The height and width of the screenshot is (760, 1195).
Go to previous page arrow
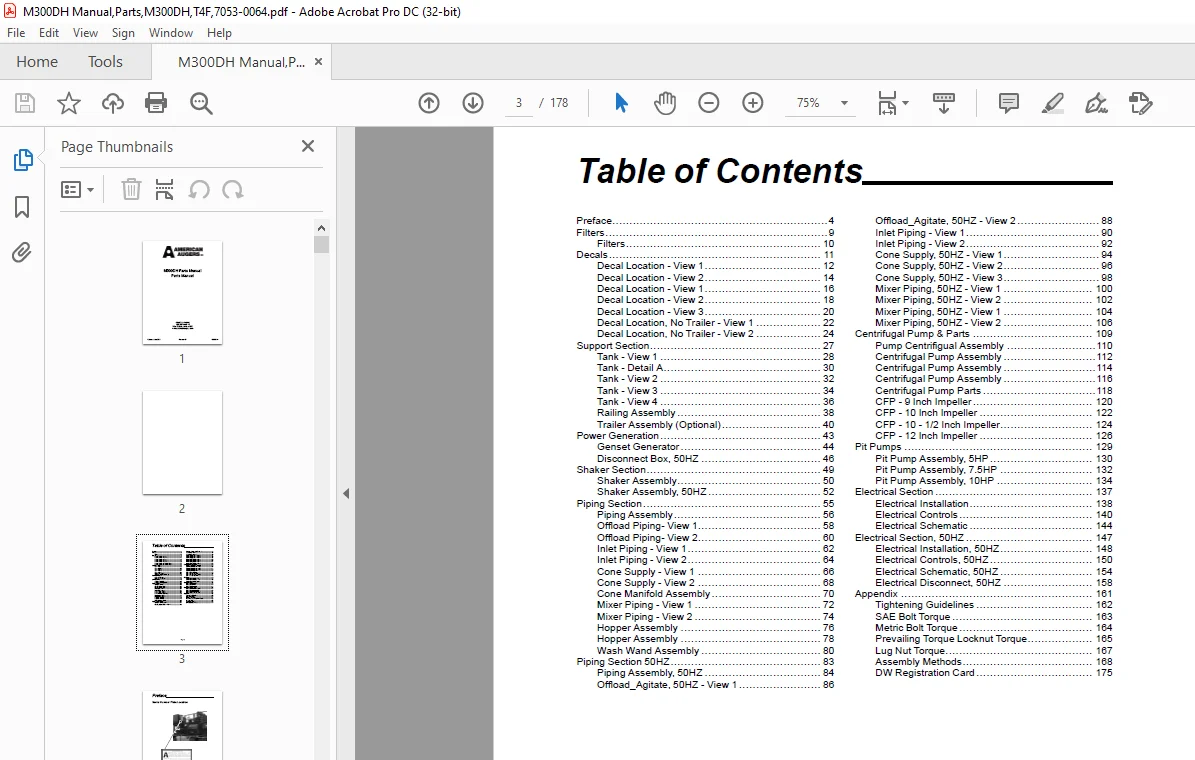[429, 103]
